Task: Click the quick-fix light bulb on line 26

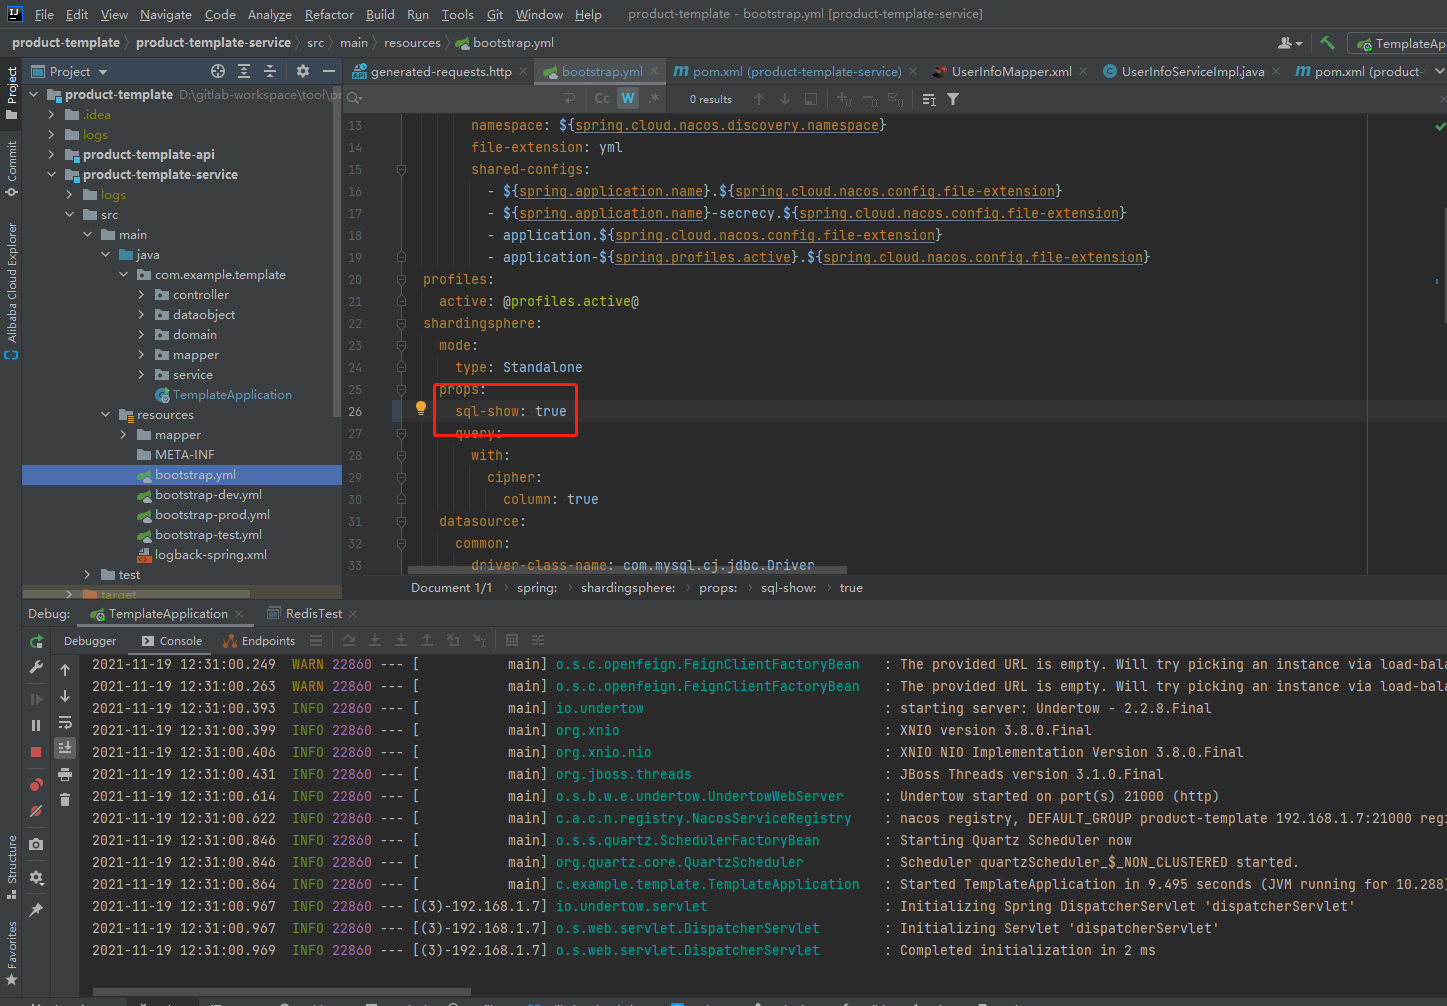Action: pos(421,408)
